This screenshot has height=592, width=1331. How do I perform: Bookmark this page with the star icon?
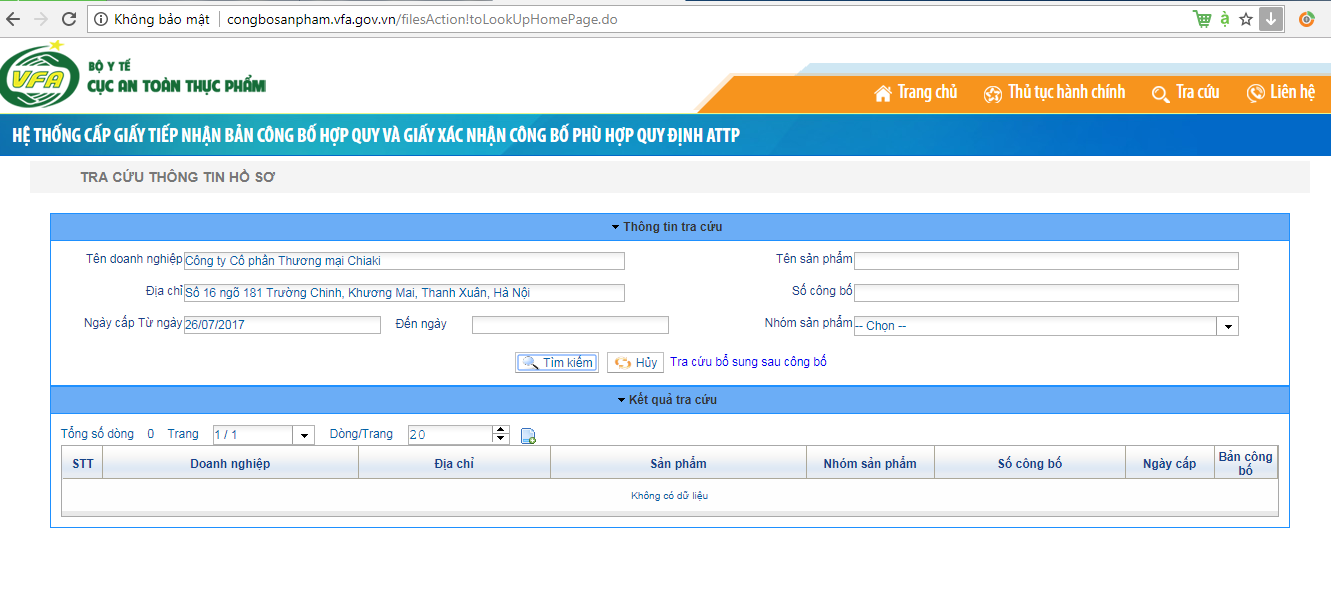click(1246, 19)
